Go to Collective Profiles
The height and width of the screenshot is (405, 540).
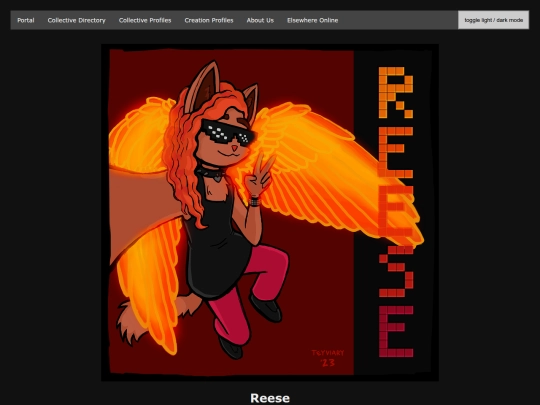[x=145, y=20]
